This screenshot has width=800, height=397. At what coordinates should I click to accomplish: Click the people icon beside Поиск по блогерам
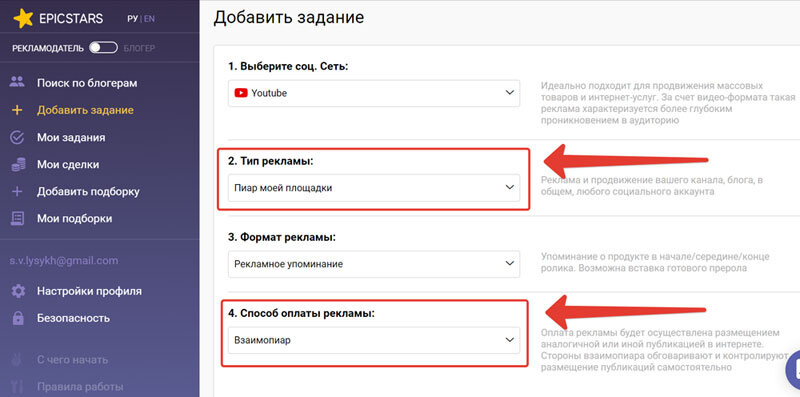[17, 83]
